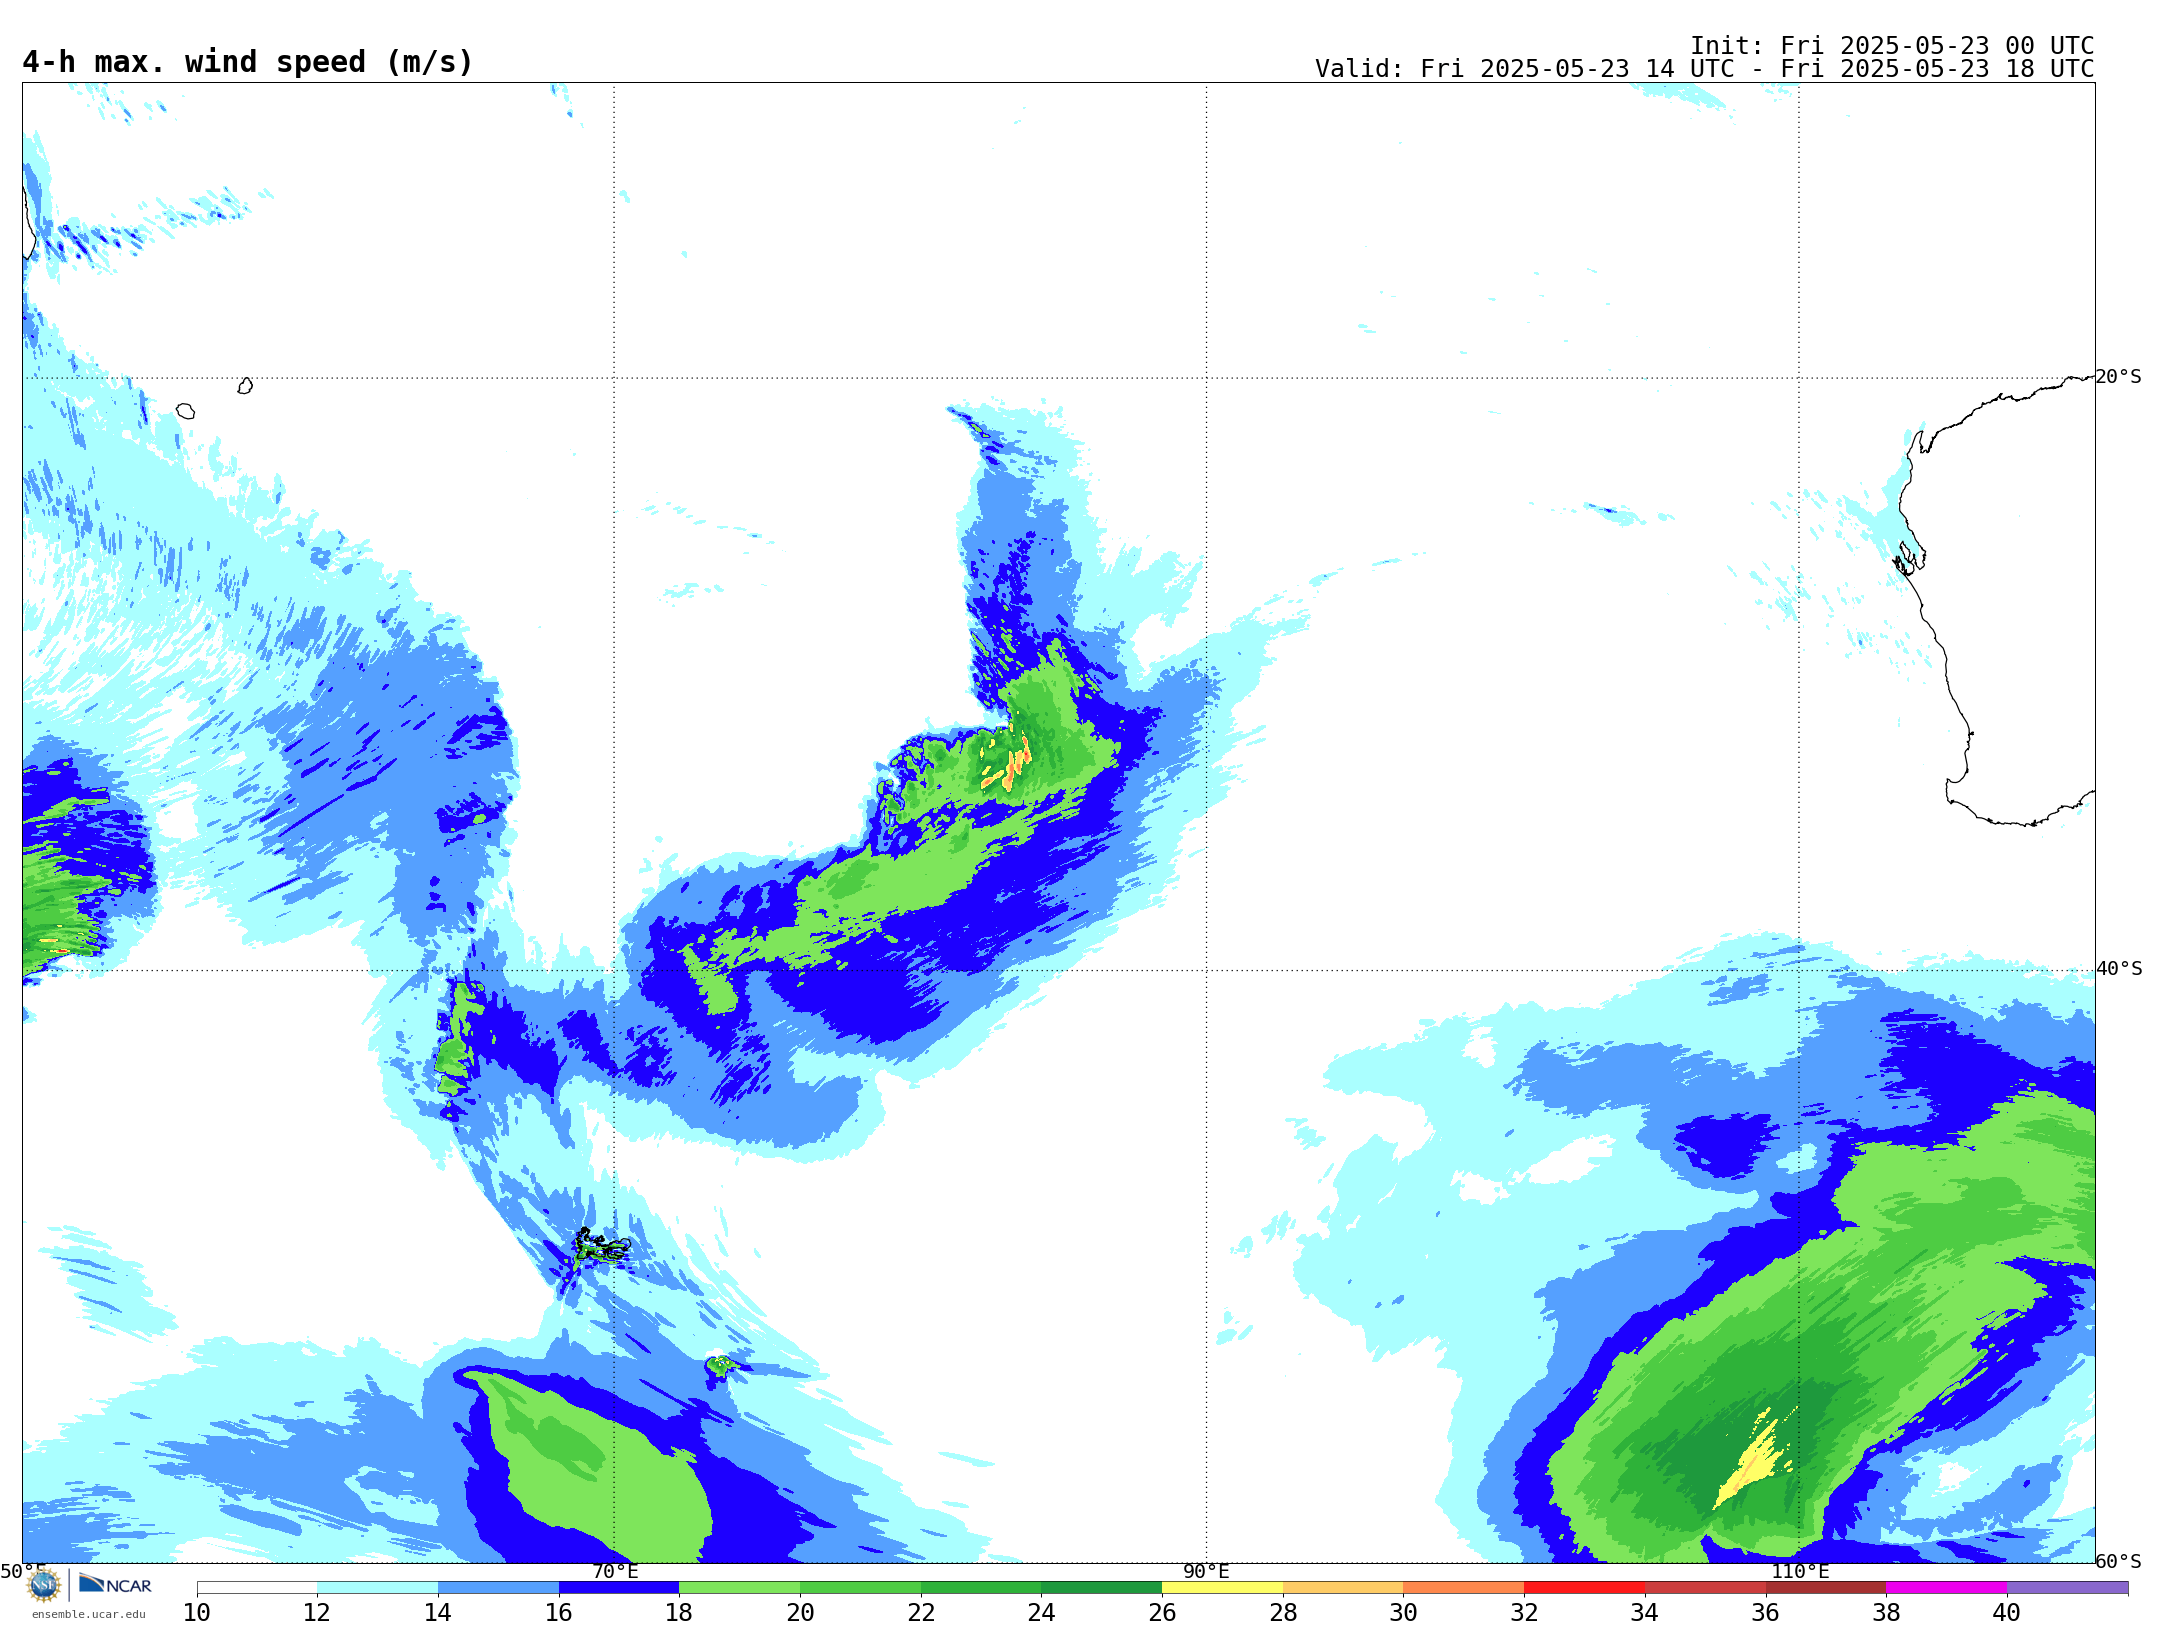Click the colorbar tick label 24
The height and width of the screenshot is (1626, 2160).
[1041, 1612]
